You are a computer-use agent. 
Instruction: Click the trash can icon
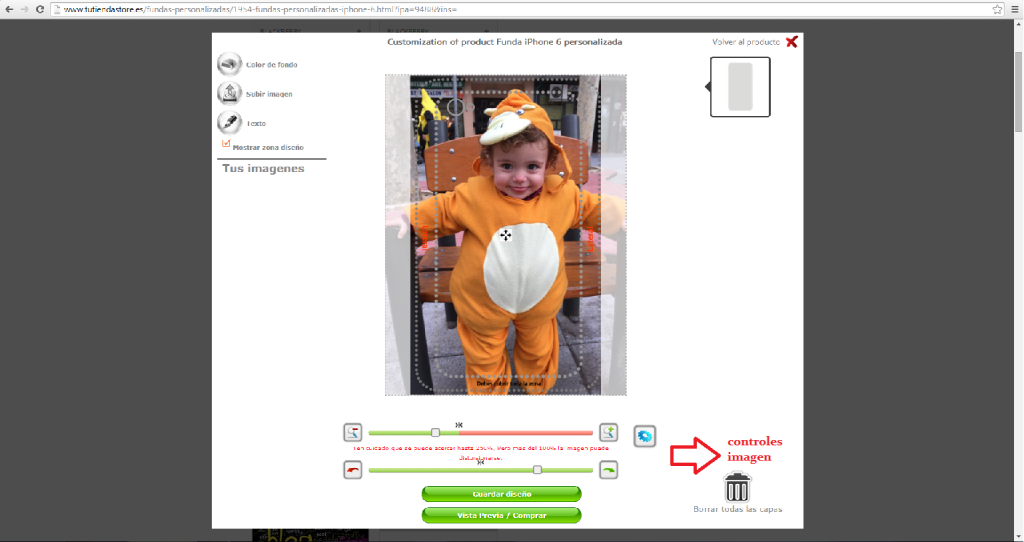tap(737, 487)
